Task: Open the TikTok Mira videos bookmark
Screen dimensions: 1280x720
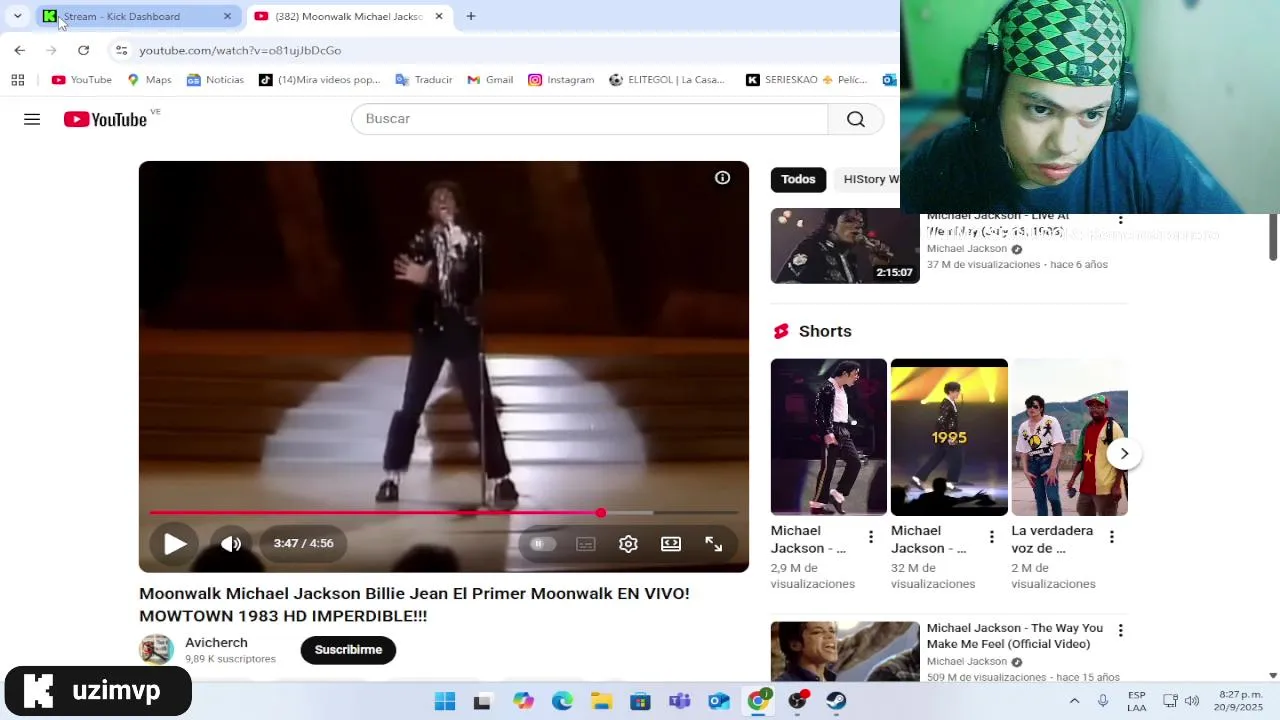Action: point(320,80)
